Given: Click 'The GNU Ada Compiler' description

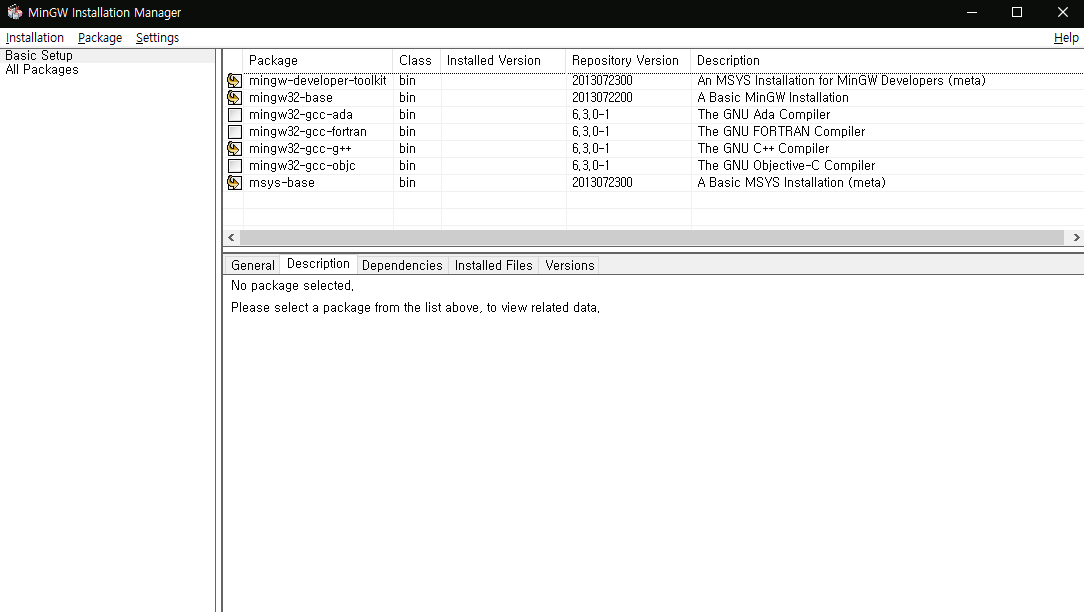Looking at the screenshot, I should [763, 115].
